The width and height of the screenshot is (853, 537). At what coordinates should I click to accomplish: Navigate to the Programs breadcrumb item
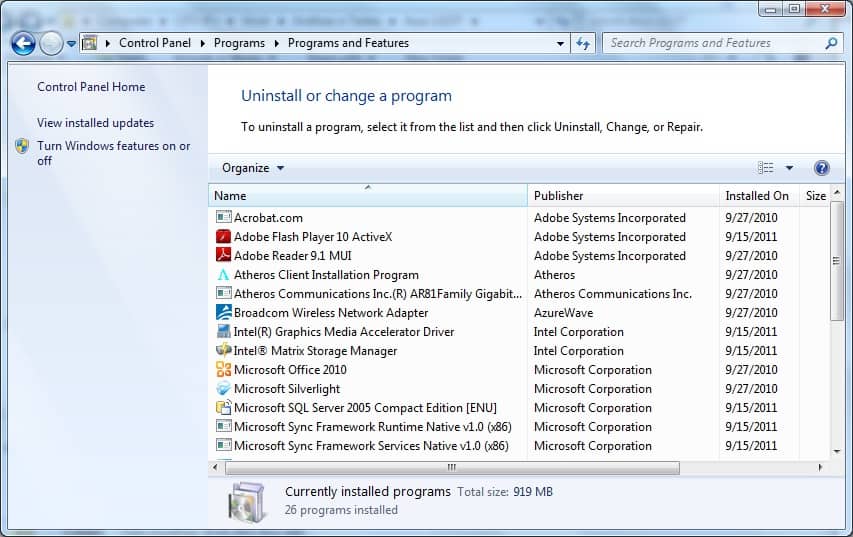click(x=239, y=43)
